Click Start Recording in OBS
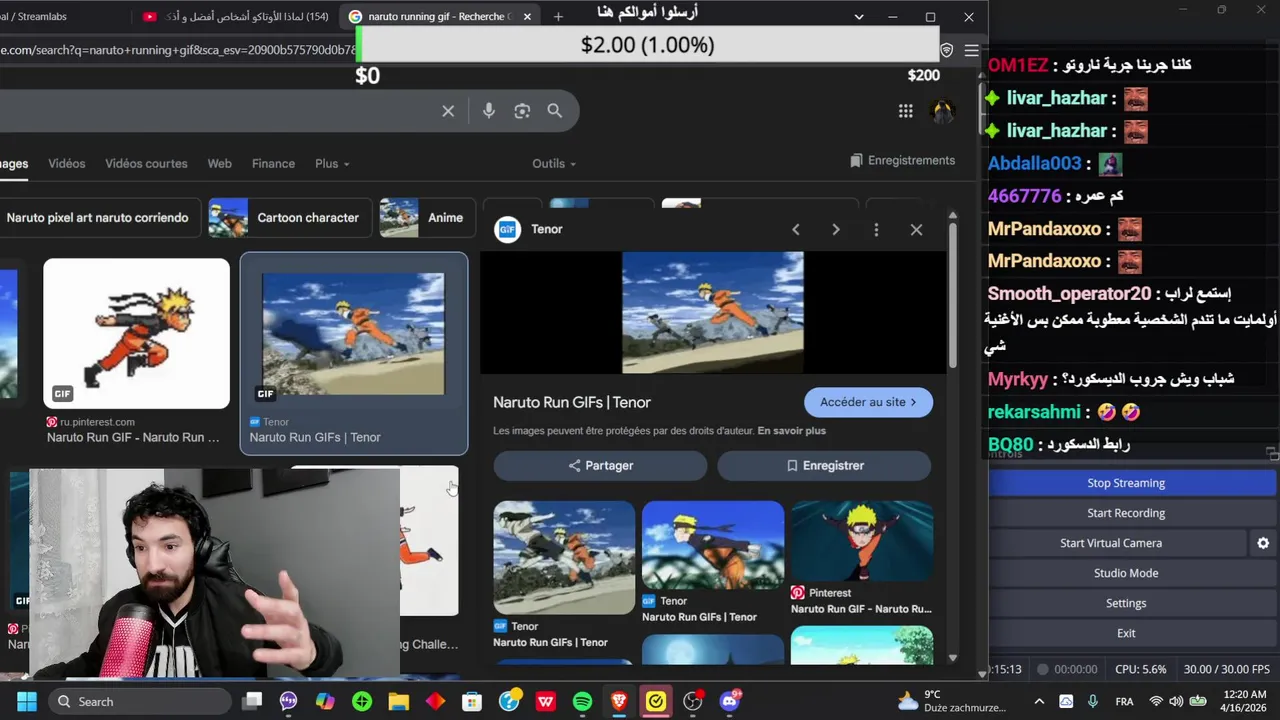Viewport: 1280px width, 720px height. [x=1126, y=513]
